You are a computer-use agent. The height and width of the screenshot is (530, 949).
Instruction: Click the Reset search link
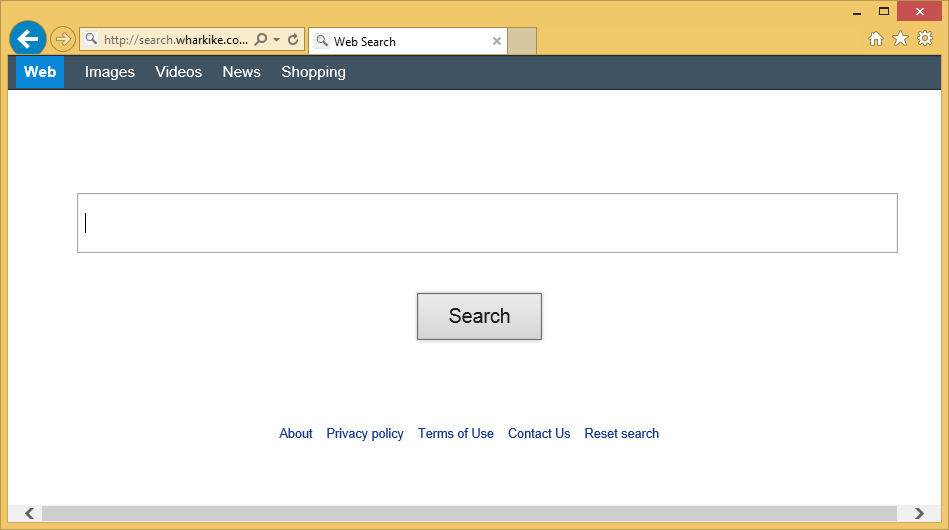point(621,433)
